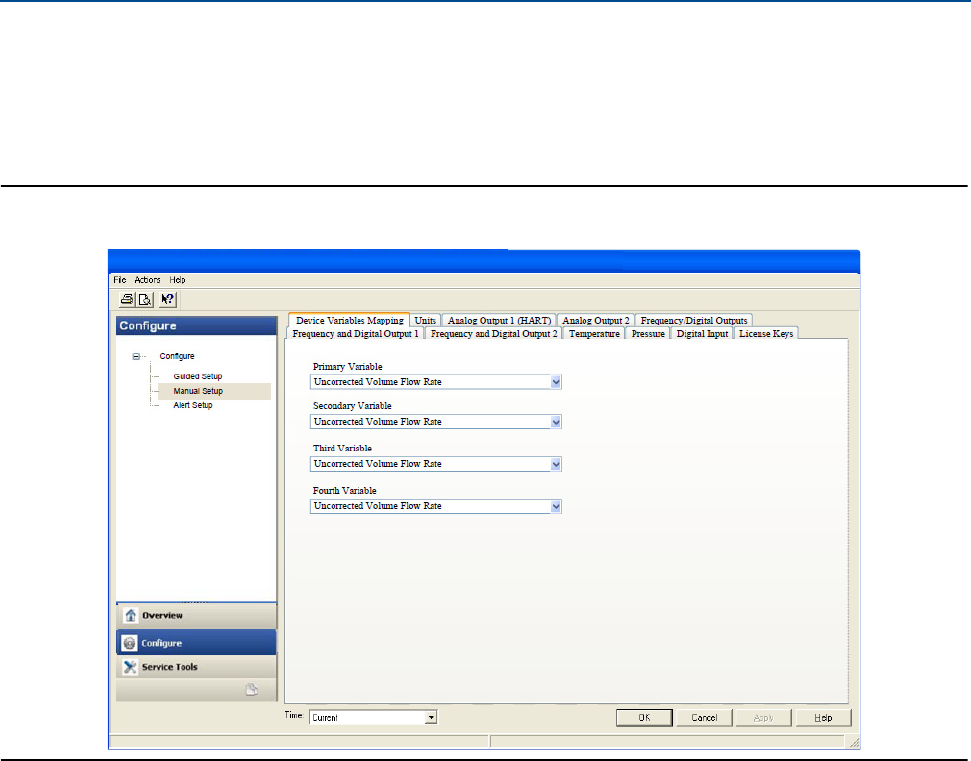Click the Print Preview toolbar icon

[145, 300]
